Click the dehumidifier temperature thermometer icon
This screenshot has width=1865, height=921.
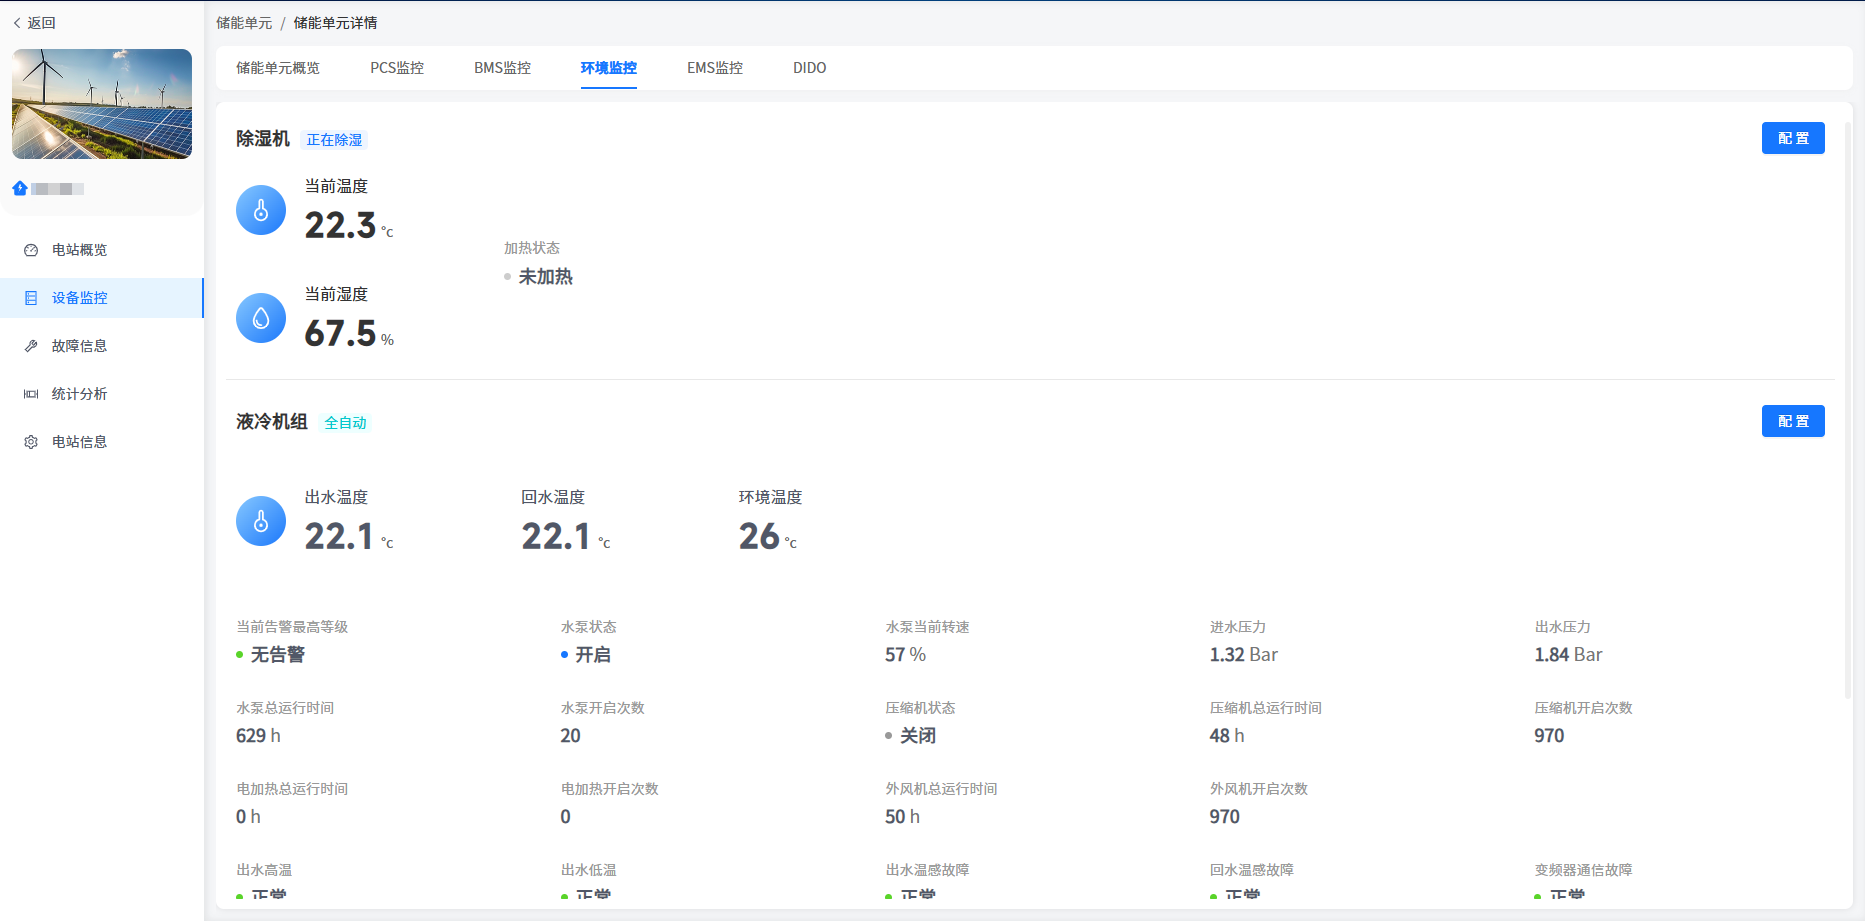261,210
